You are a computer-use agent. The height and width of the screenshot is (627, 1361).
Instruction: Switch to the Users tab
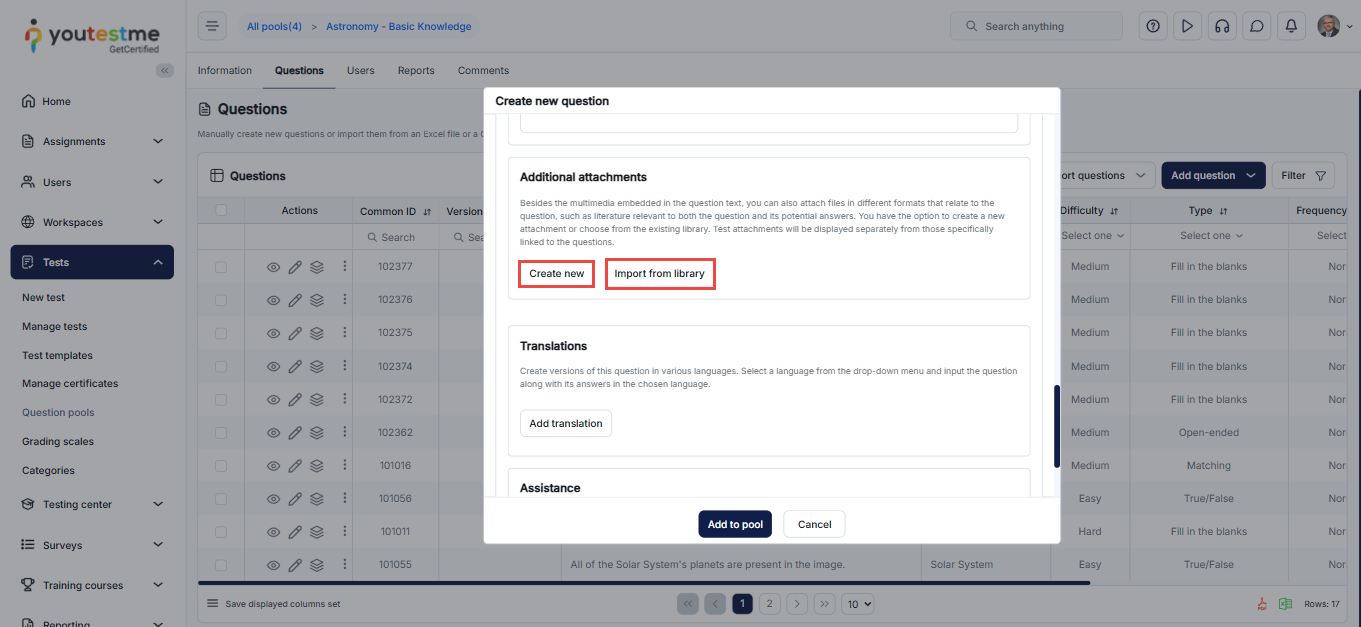(360, 70)
